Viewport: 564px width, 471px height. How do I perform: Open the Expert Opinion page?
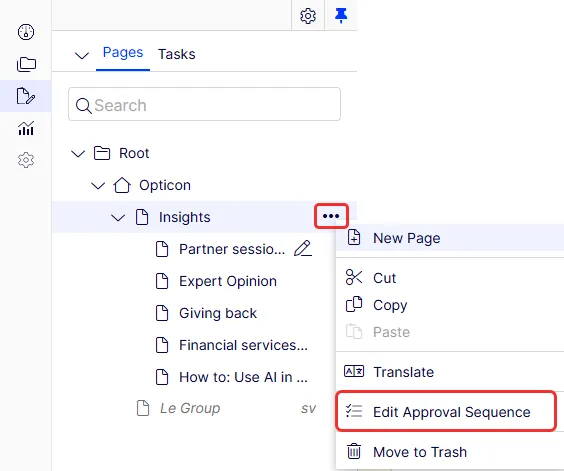pyautogui.click(x=228, y=281)
